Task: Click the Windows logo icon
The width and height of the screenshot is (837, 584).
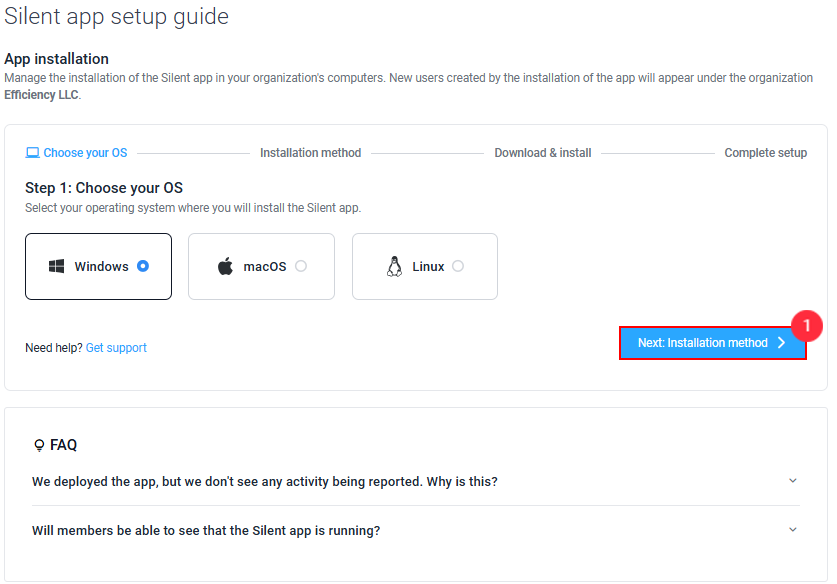Action: (57, 266)
